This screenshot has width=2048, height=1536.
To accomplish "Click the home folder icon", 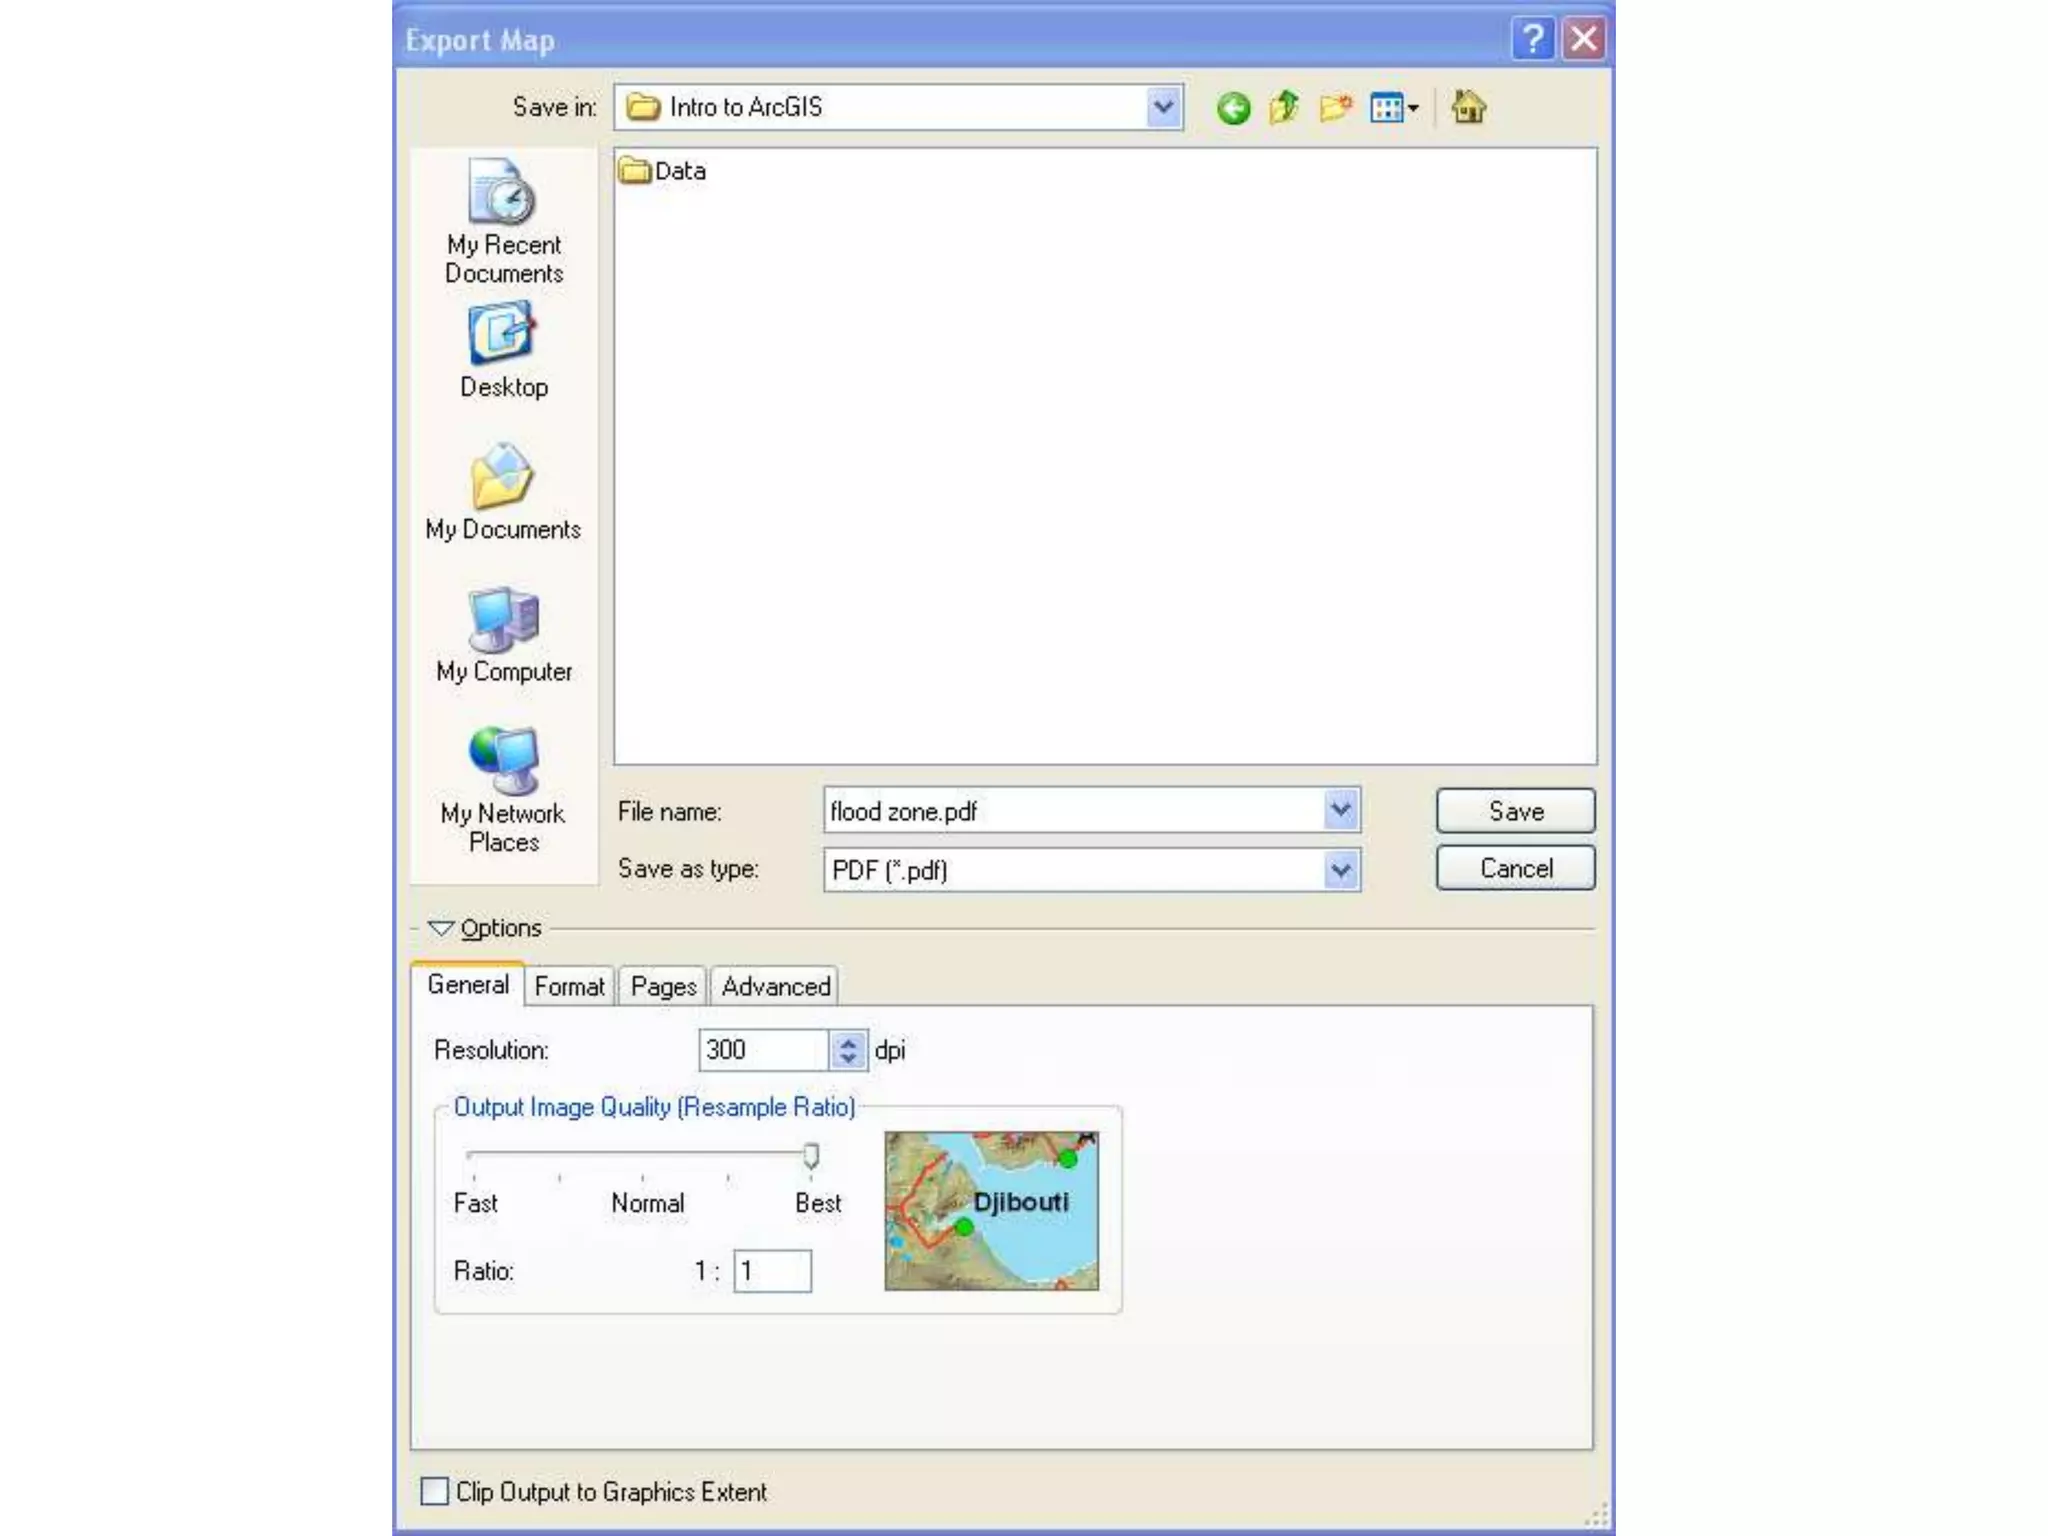I will 1468,107.
